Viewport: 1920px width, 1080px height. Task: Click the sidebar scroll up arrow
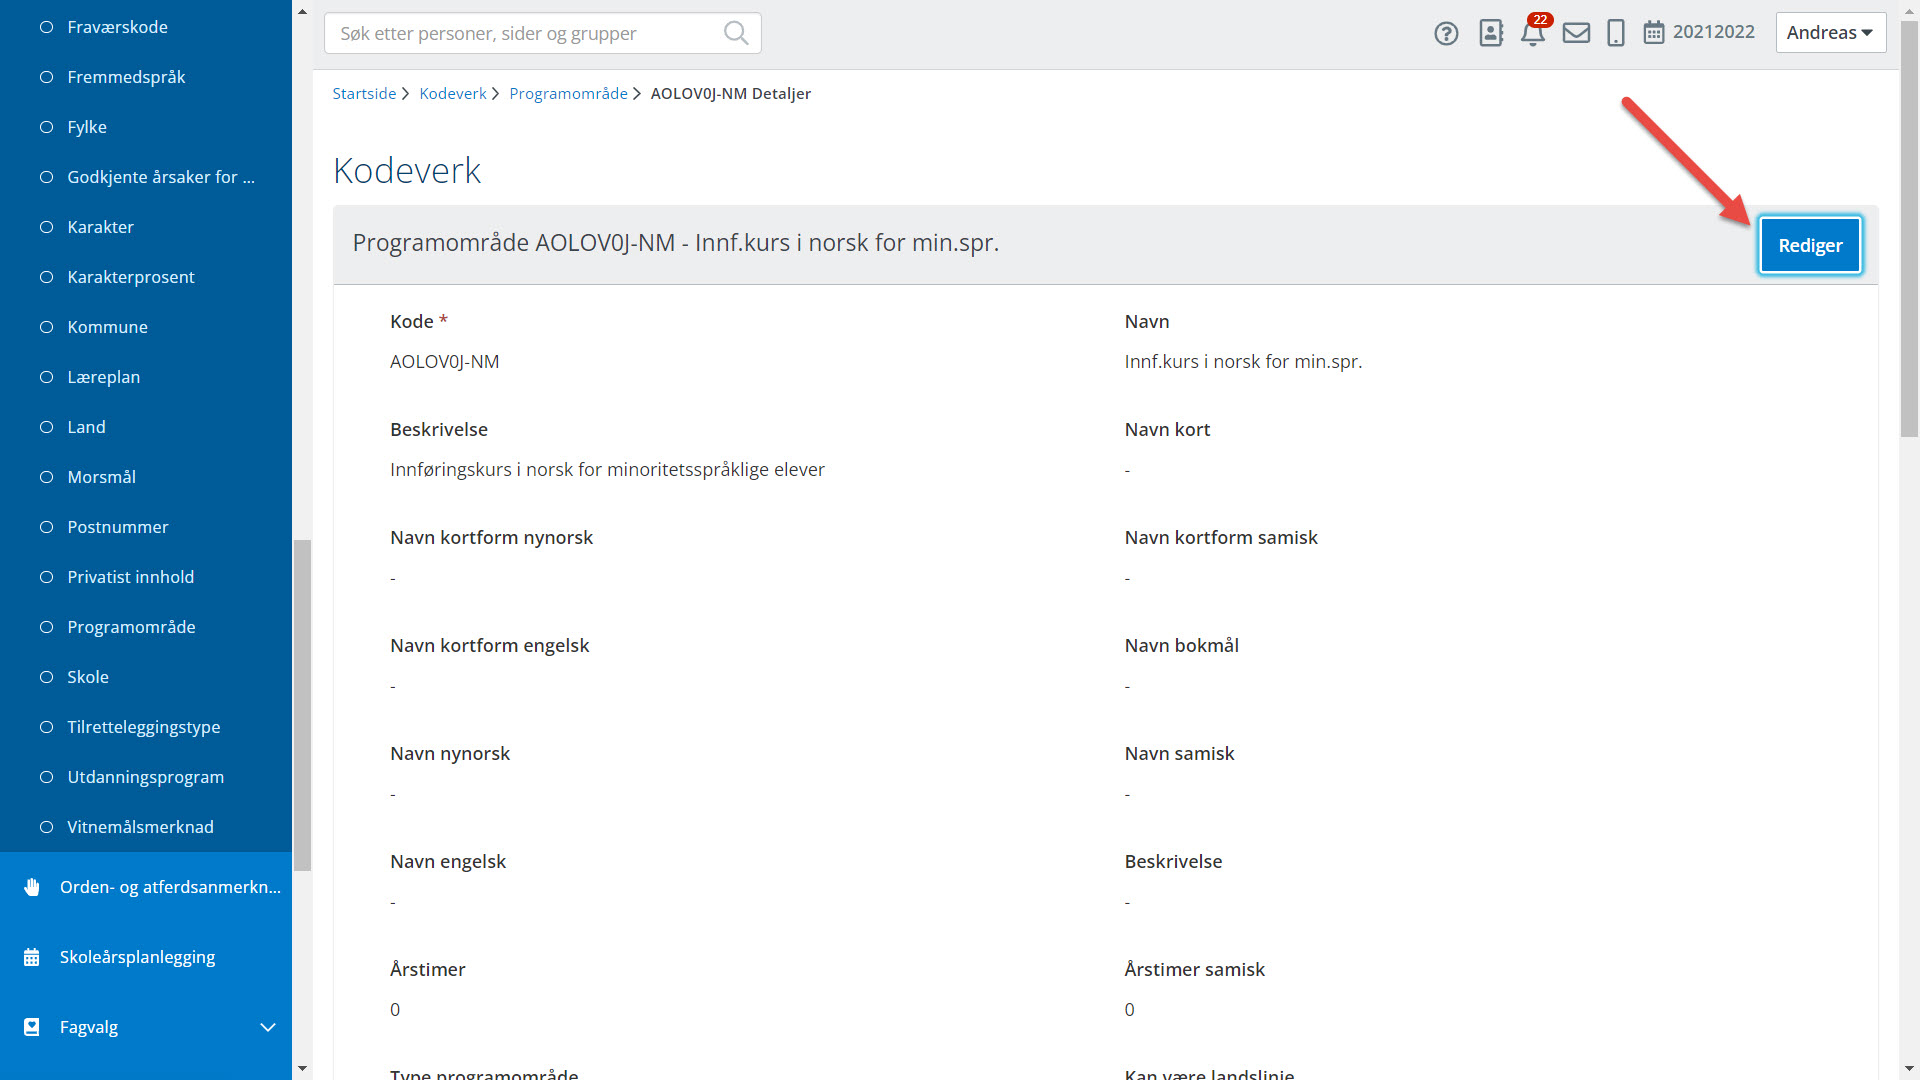pos(302,12)
